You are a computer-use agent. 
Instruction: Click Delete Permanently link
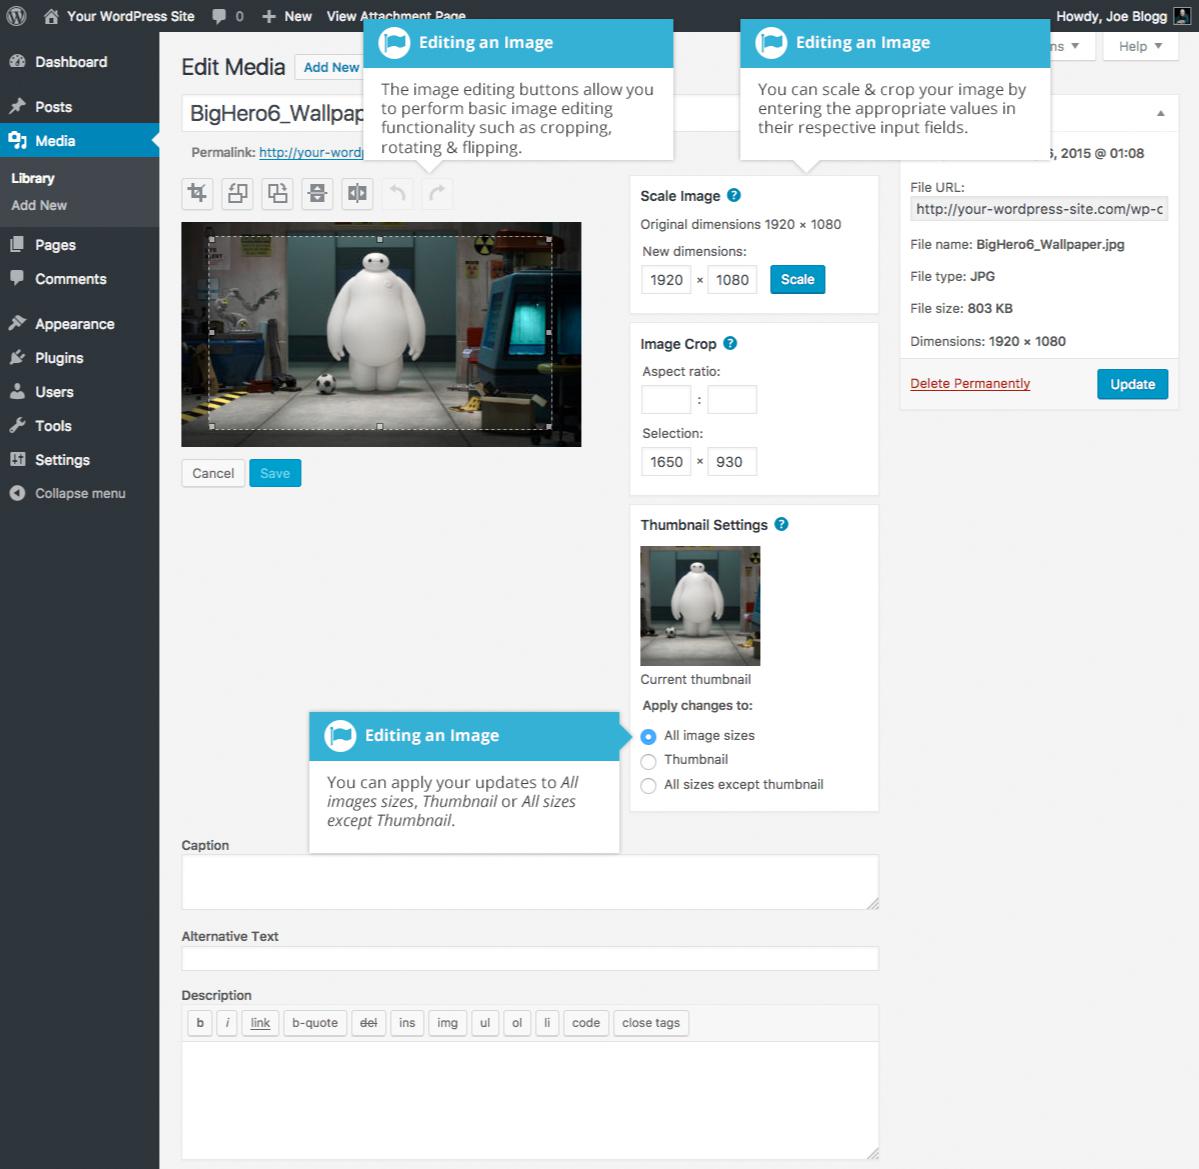tap(970, 384)
